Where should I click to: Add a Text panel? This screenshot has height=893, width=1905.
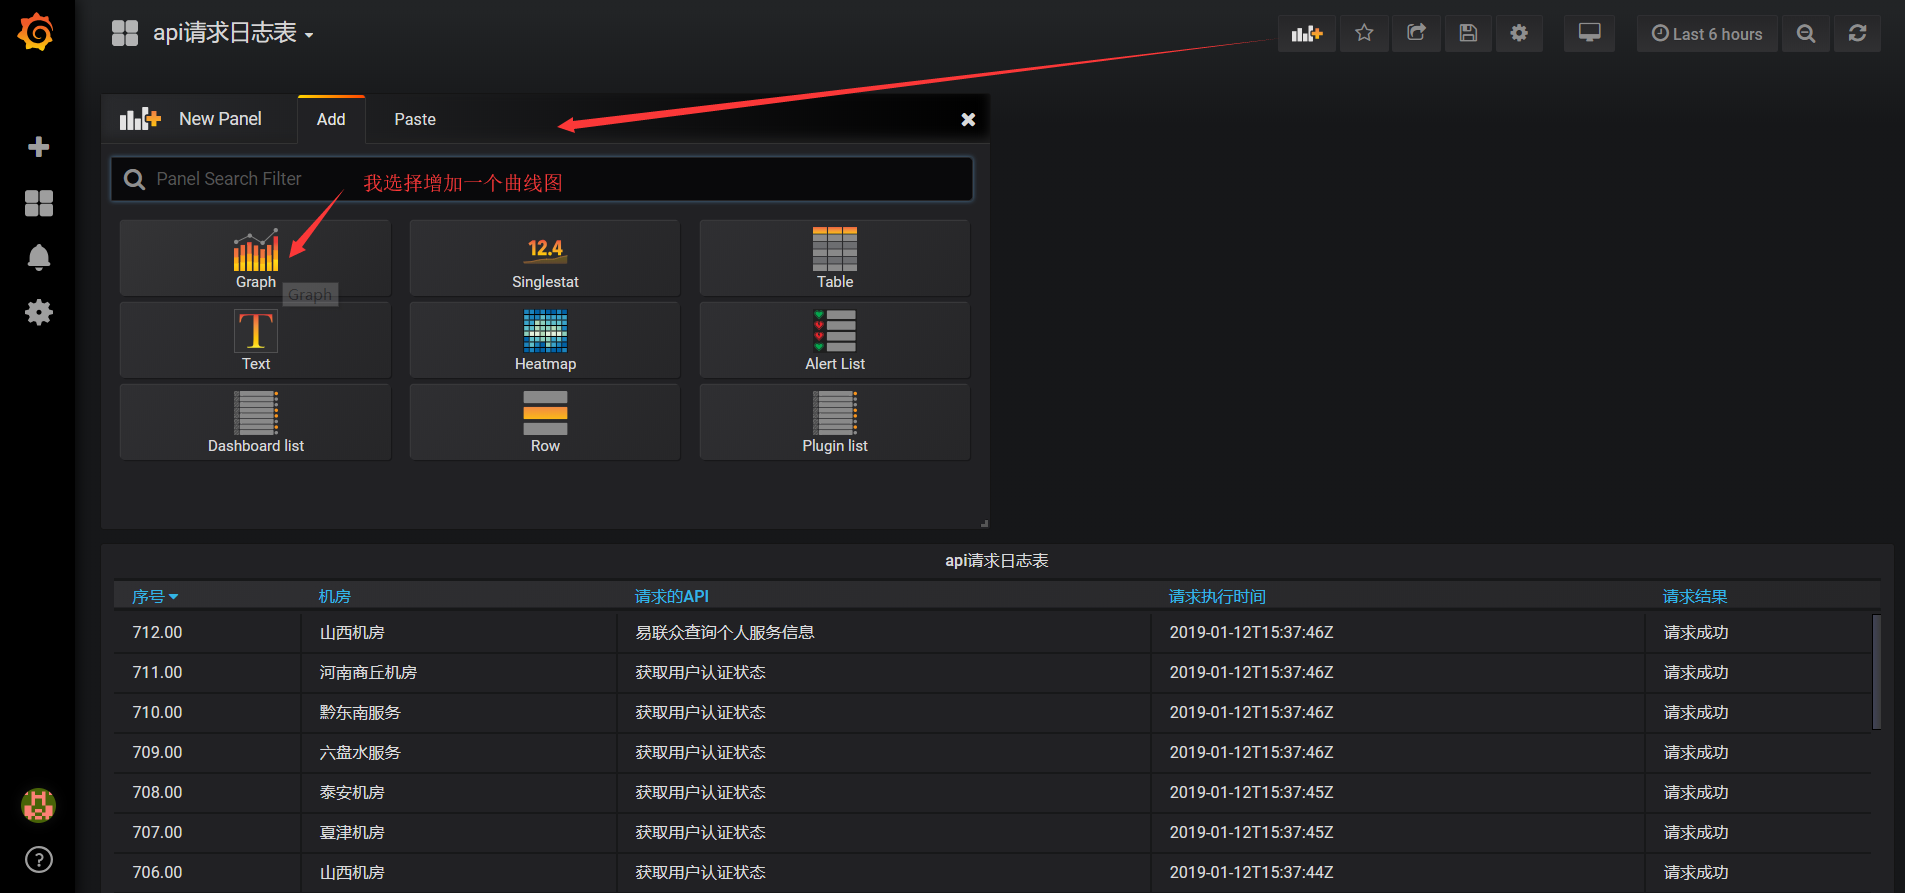tap(255, 340)
